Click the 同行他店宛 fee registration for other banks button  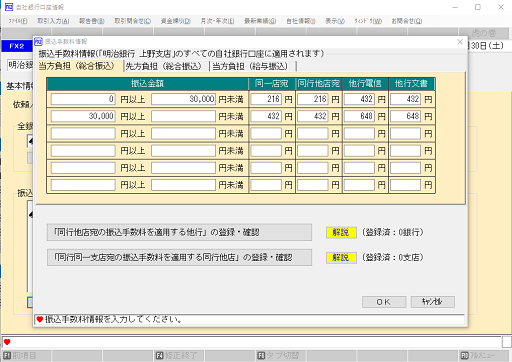[179, 232]
